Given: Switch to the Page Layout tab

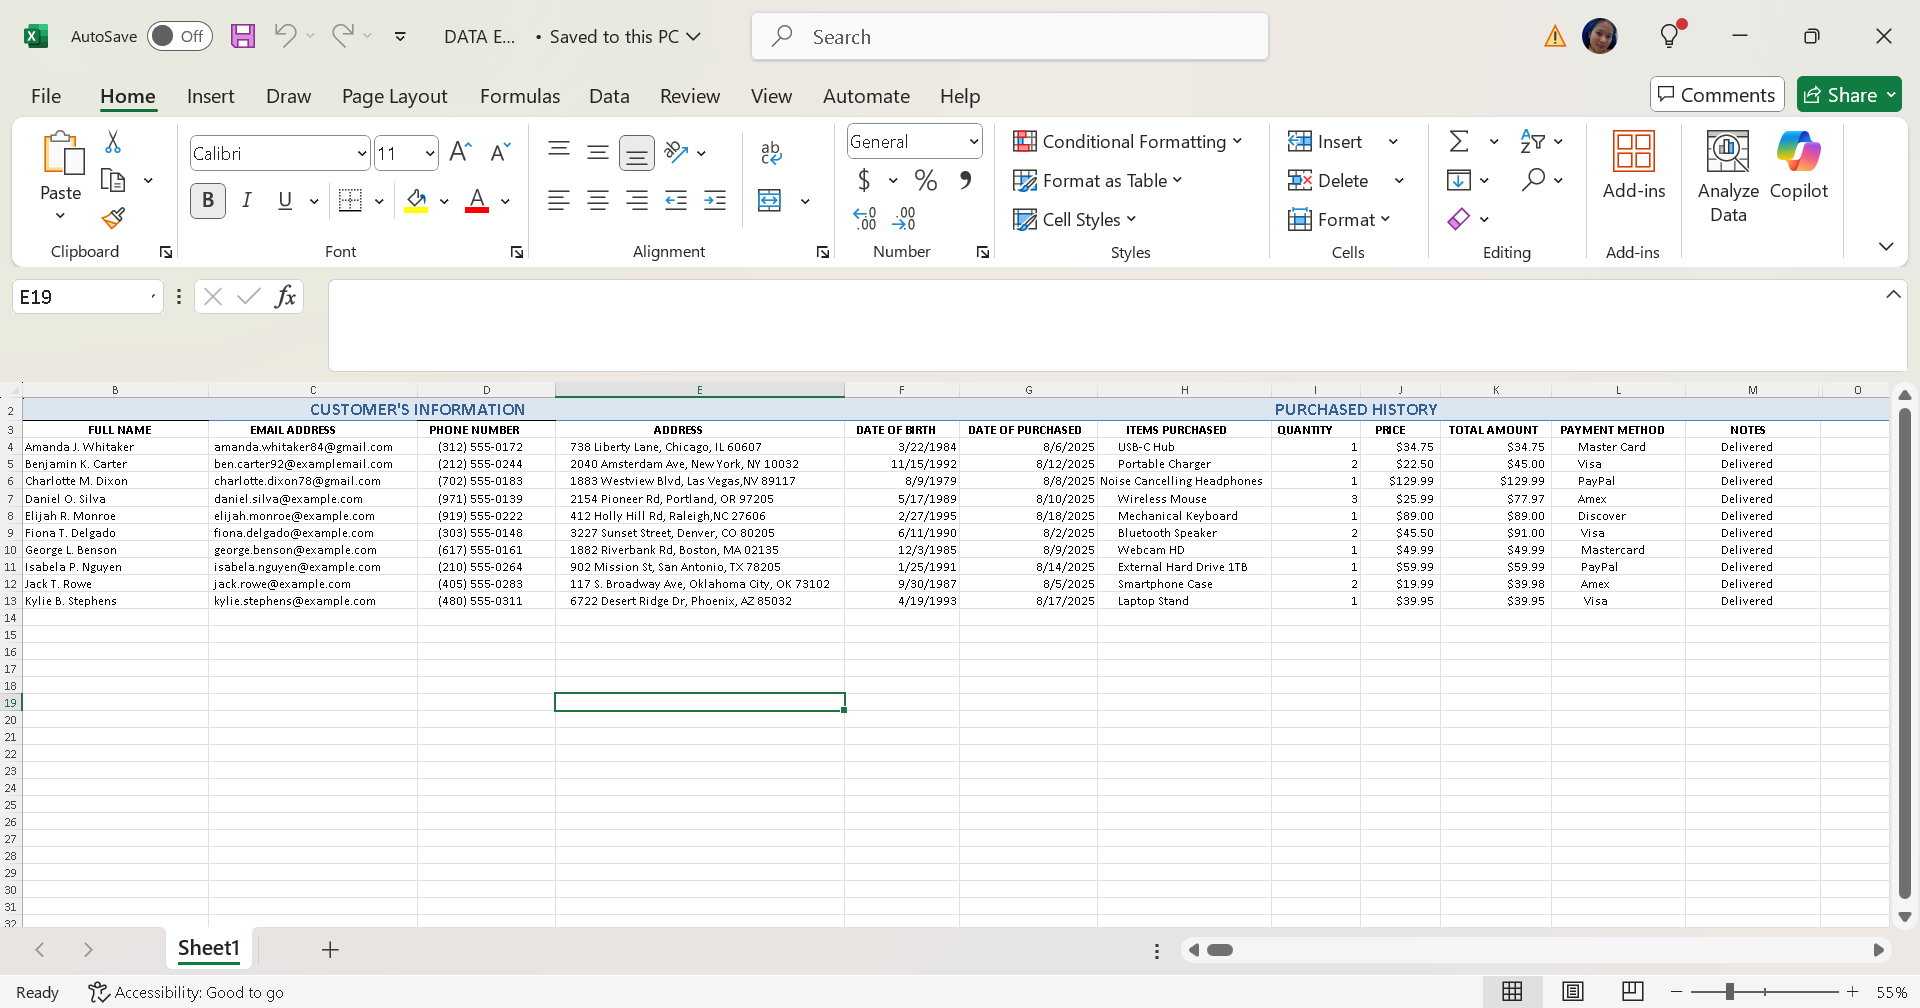Looking at the screenshot, I should (x=394, y=96).
